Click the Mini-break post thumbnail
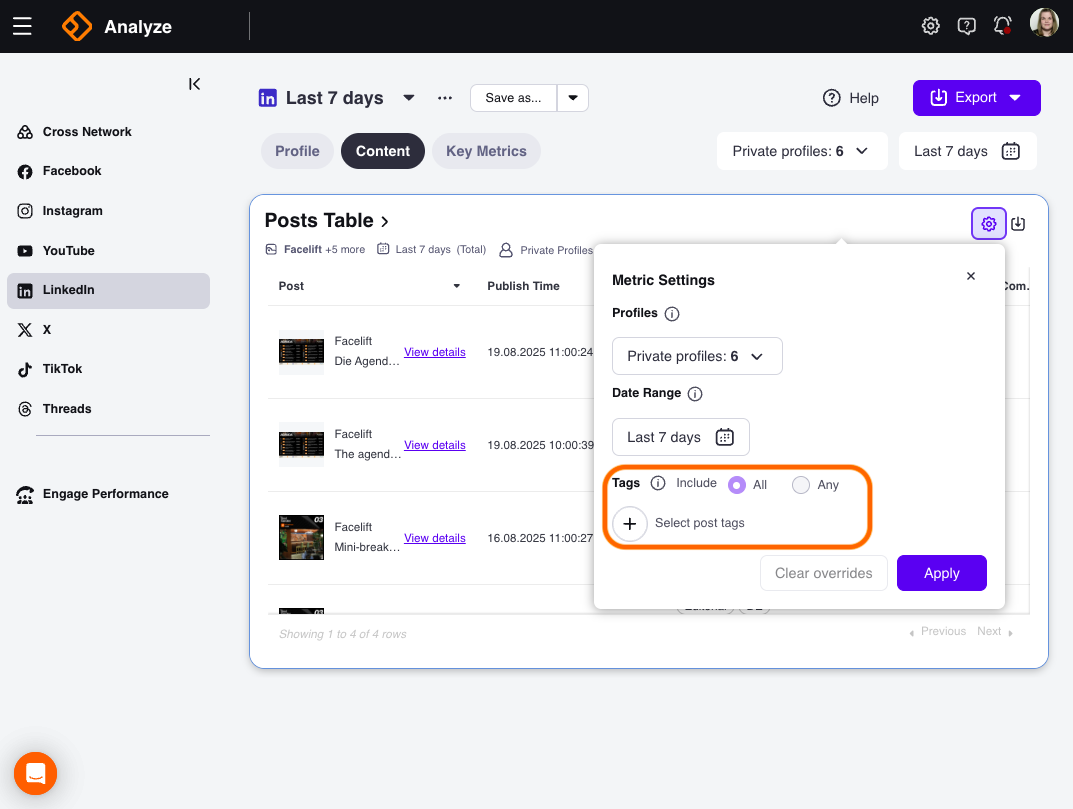 301,537
